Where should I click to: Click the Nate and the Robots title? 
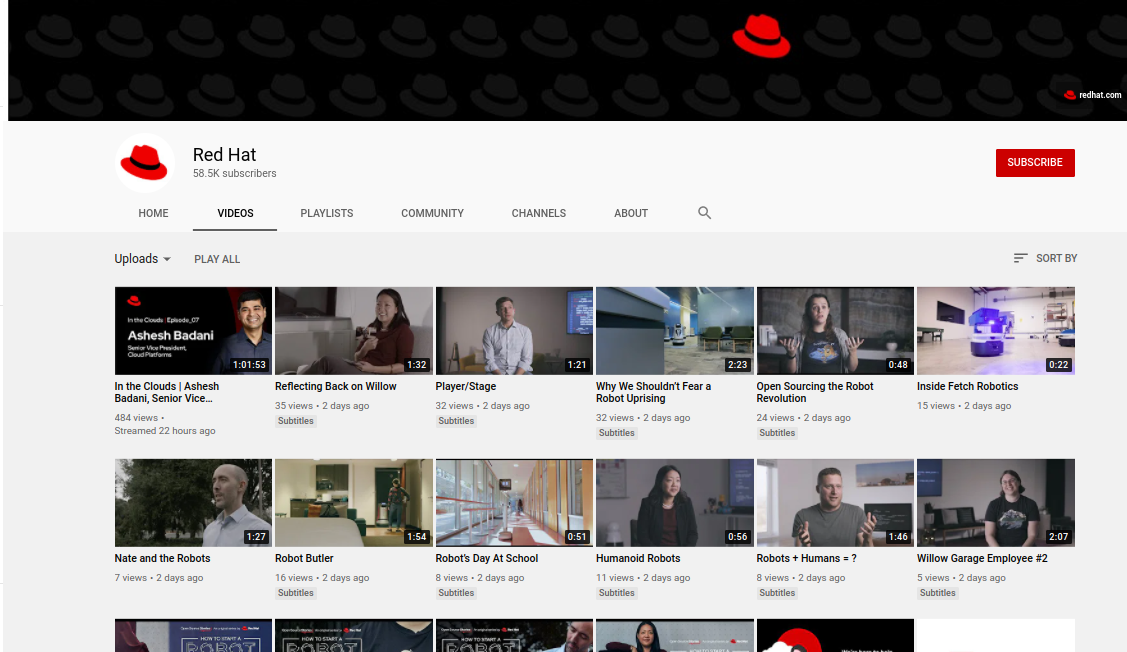point(162,558)
